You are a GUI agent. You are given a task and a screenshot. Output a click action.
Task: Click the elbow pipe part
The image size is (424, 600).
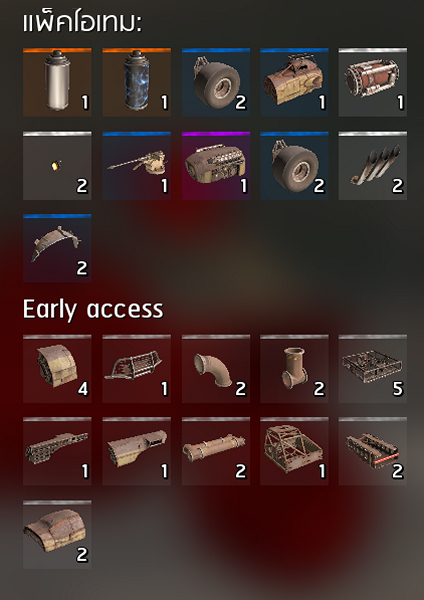[x=216, y=369]
